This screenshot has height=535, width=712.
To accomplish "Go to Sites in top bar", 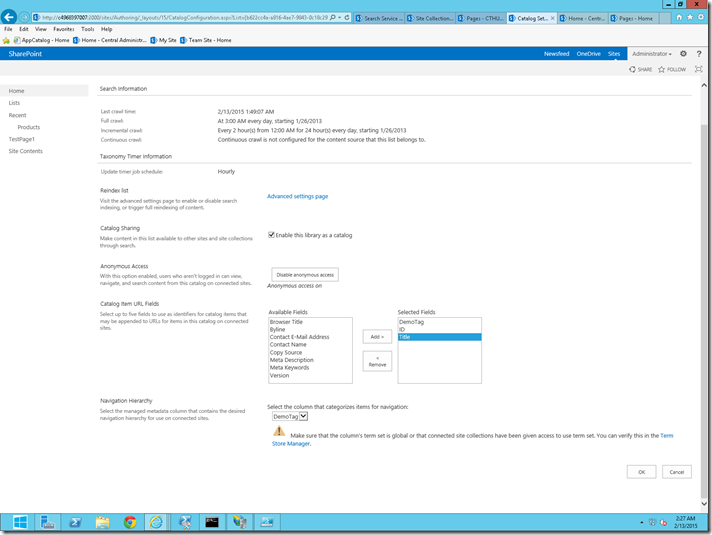I will click(x=614, y=54).
